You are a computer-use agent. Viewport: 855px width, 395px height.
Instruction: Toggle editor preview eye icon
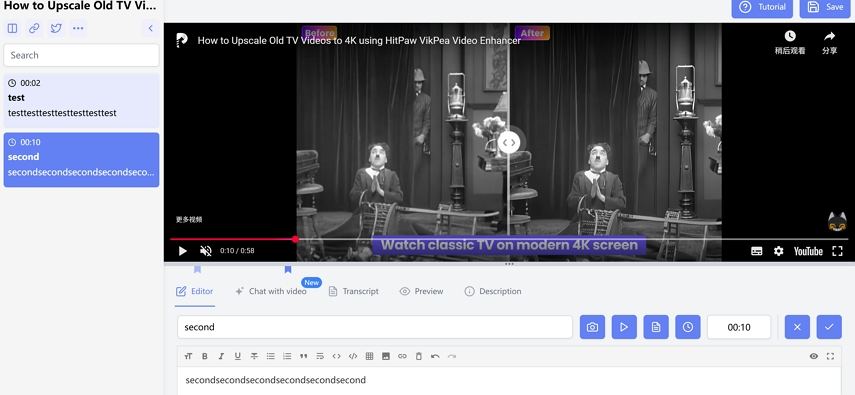pyautogui.click(x=814, y=356)
